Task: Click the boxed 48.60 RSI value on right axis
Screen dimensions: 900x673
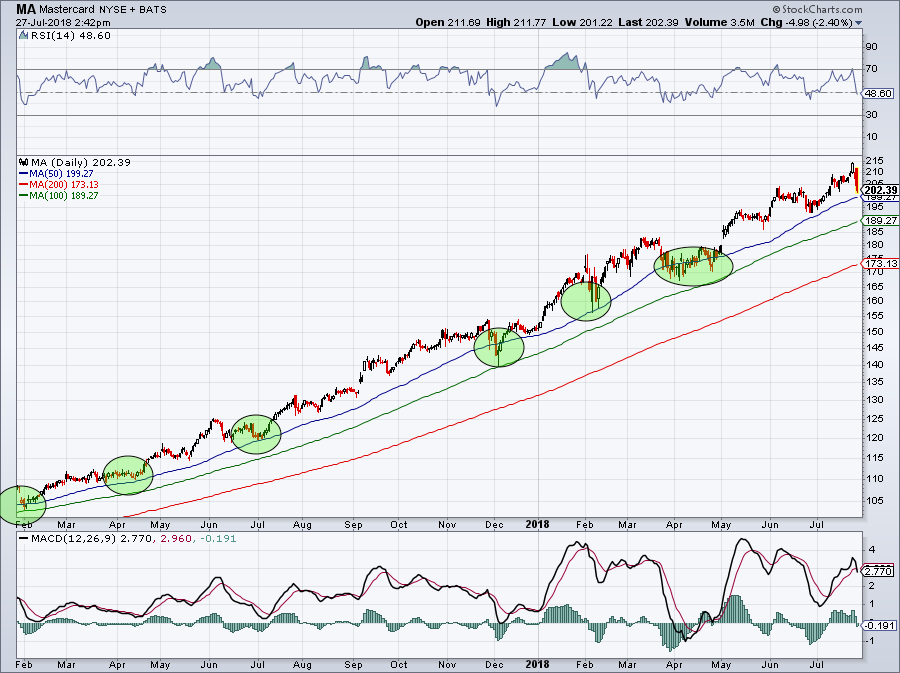Action: (x=879, y=94)
